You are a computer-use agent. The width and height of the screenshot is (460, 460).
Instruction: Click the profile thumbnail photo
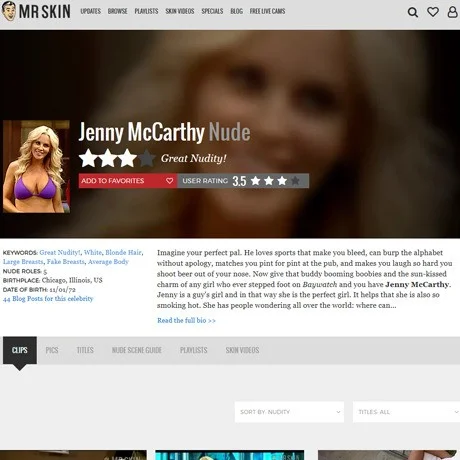coord(36,167)
